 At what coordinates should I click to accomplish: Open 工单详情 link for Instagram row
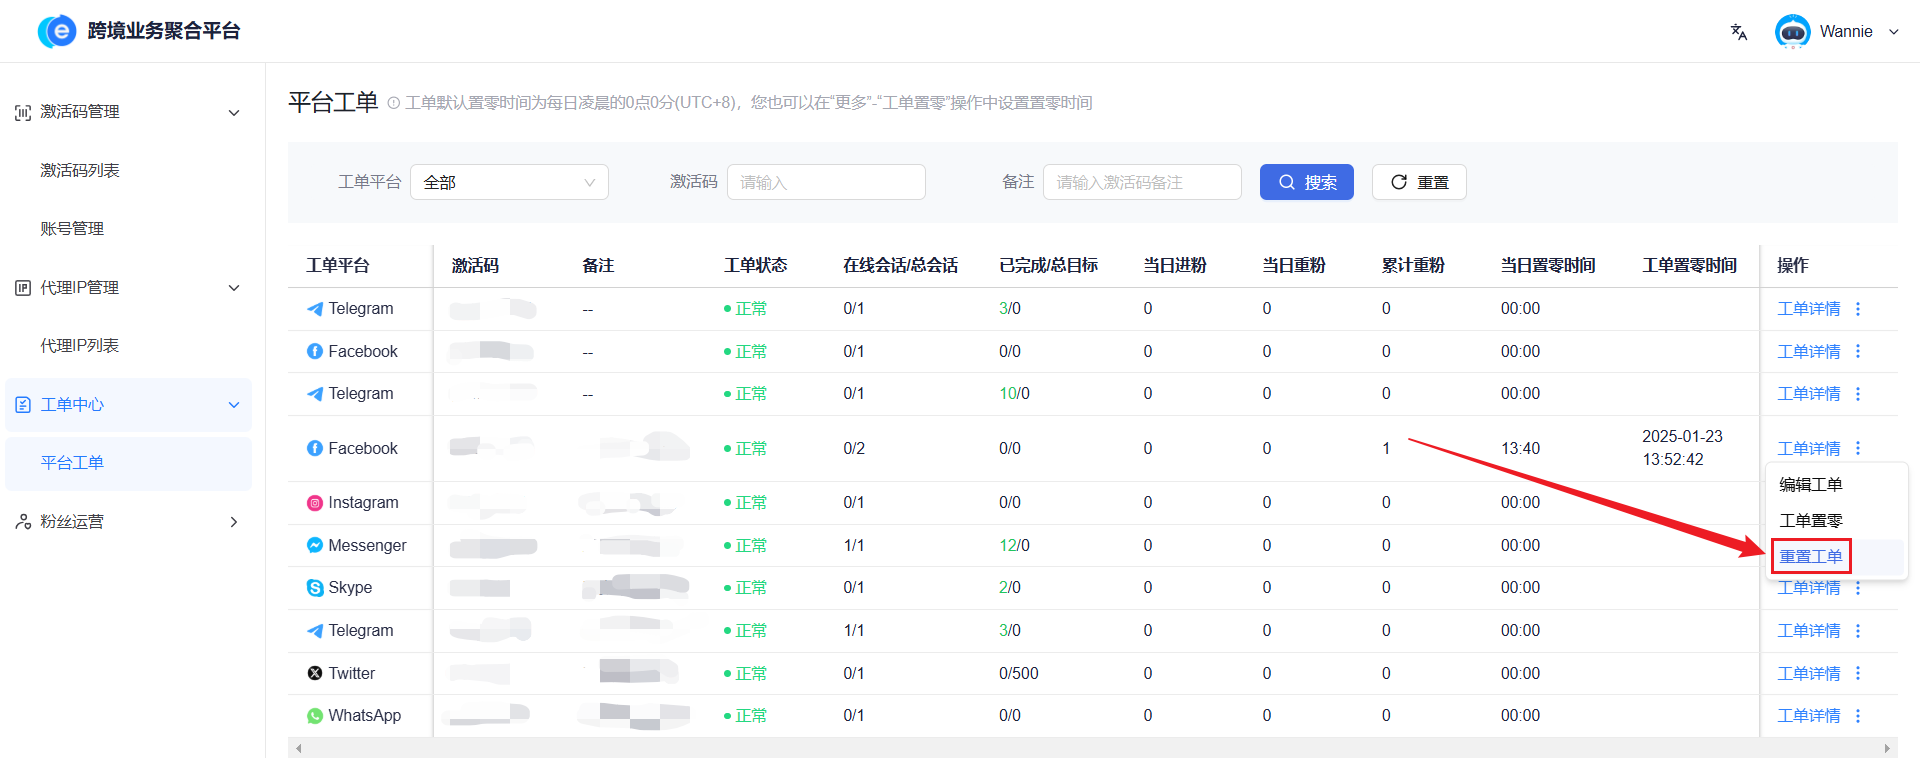tap(1808, 503)
